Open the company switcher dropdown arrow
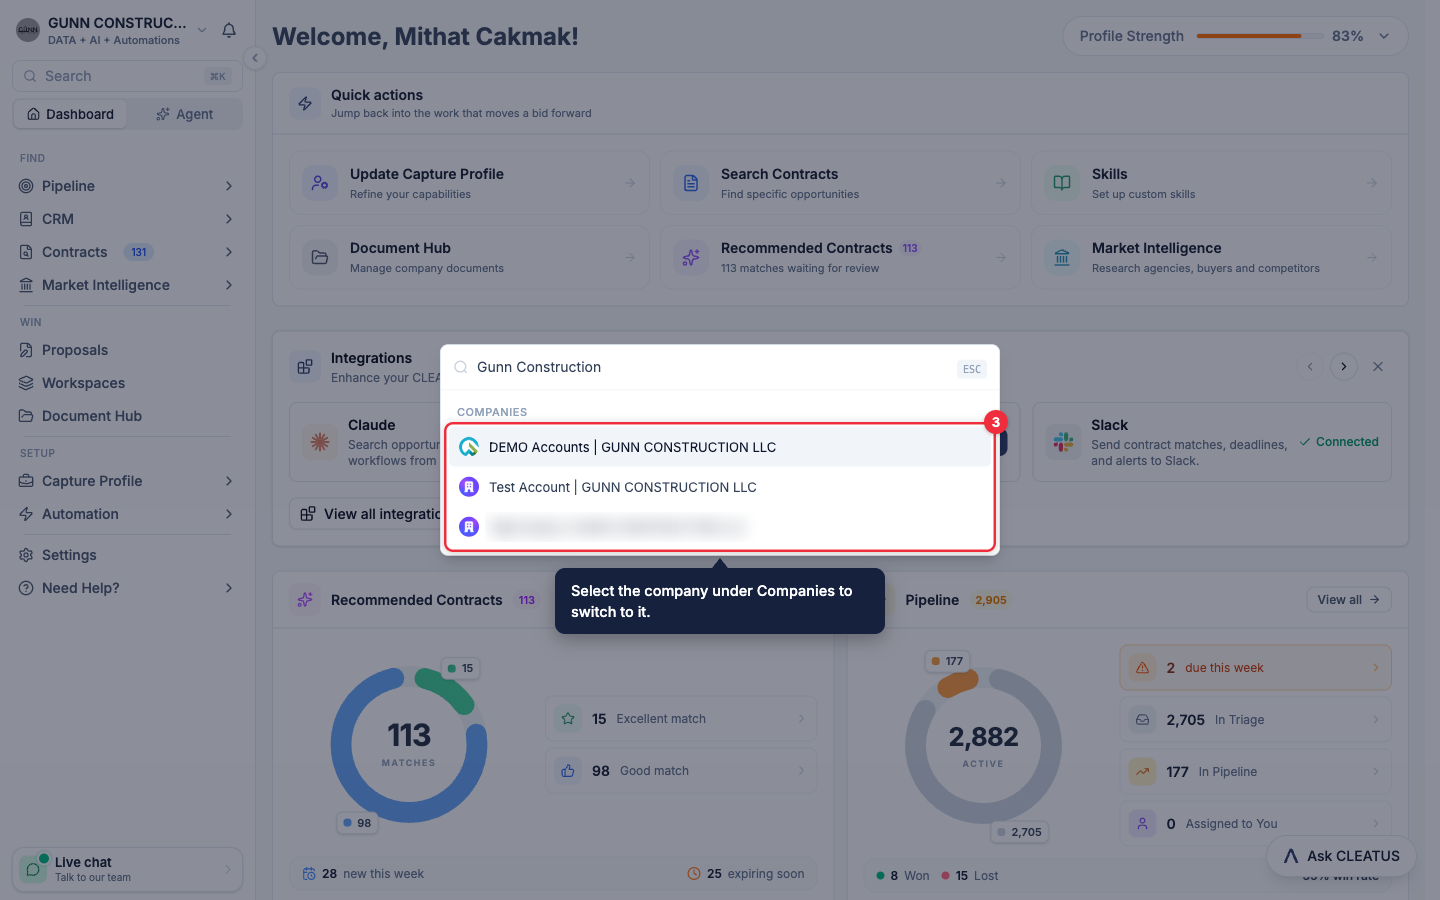Image resolution: width=1440 pixels, height=900 pixels. point(202,30)
